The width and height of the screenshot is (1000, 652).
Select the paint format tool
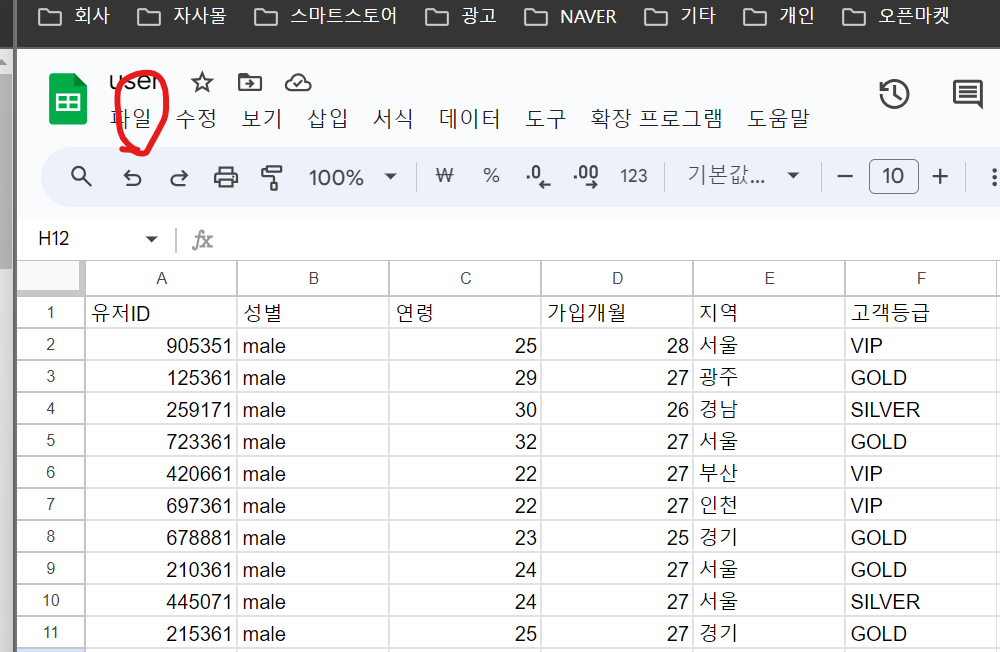pos(272,177)
